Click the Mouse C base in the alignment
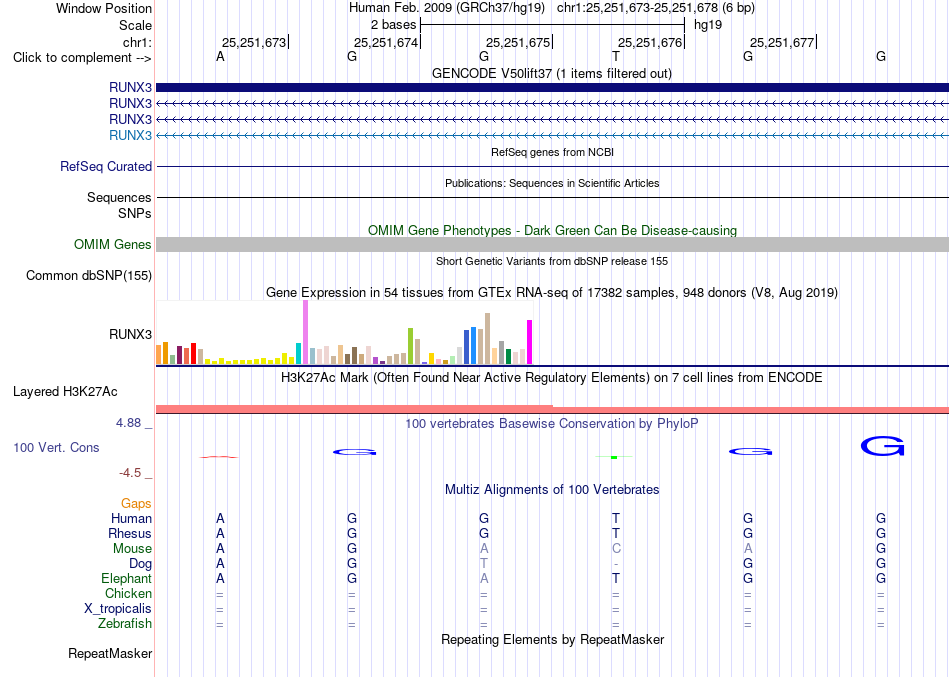Image resolution: width=950 pixels, height=677 pixels. 616,549
